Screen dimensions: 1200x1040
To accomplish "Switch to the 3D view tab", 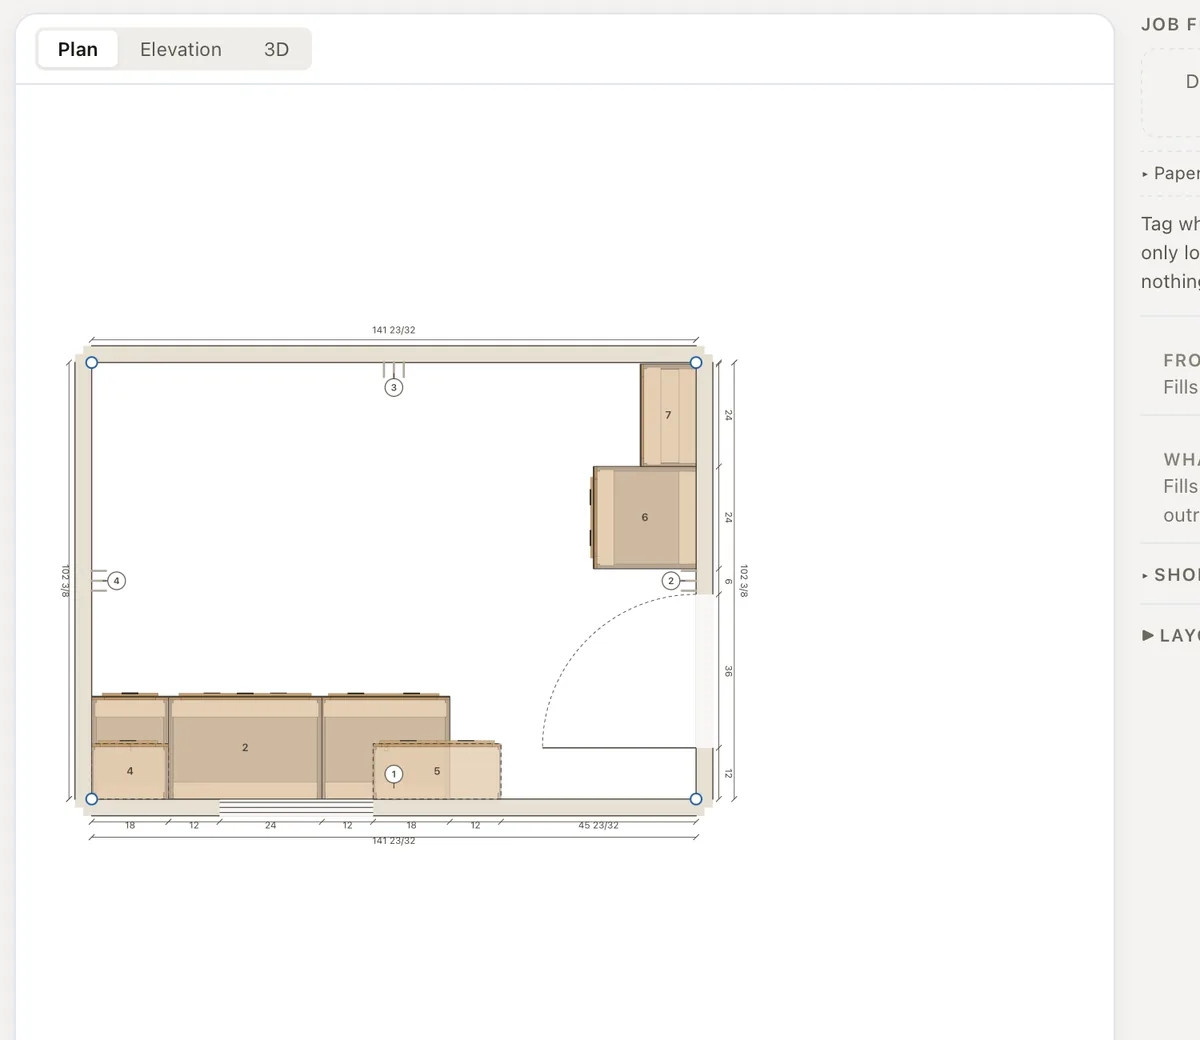I will 277,49.
